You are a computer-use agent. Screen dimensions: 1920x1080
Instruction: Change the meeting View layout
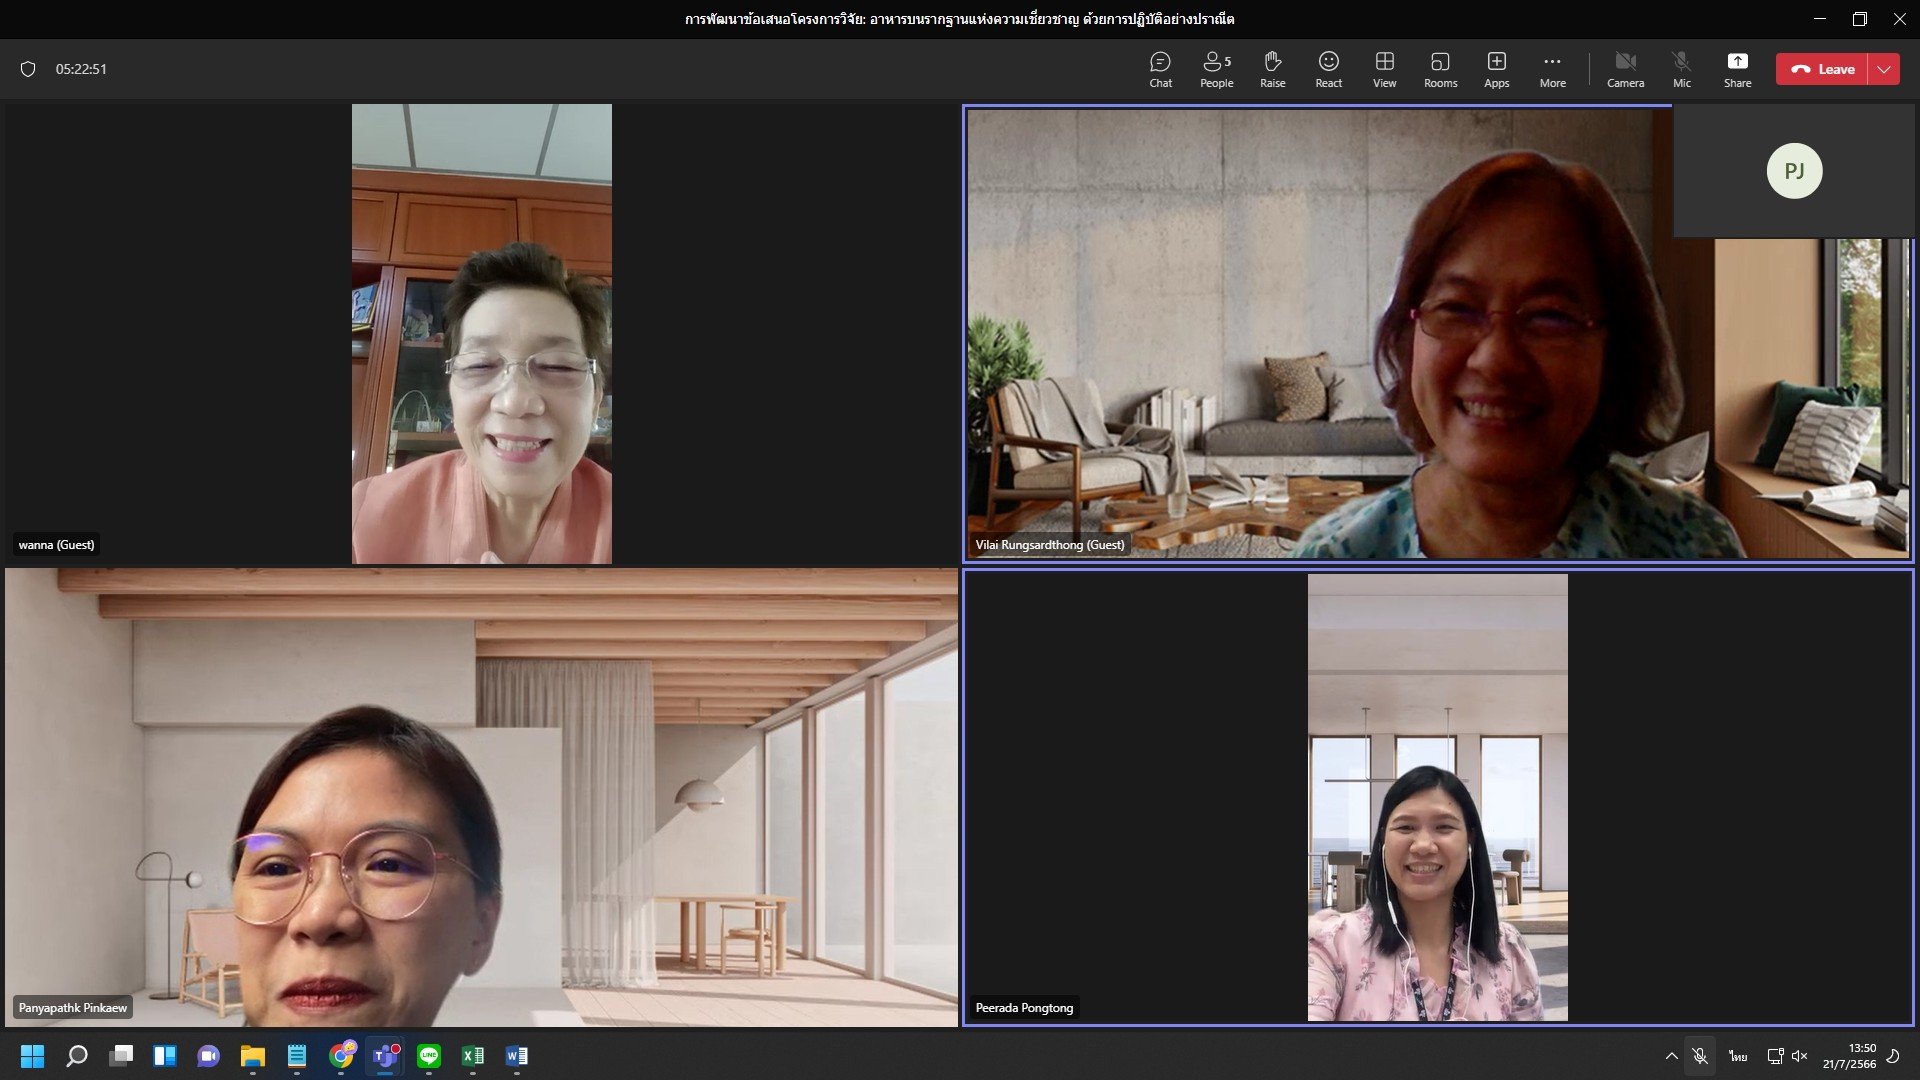(x=1384, y=69)
